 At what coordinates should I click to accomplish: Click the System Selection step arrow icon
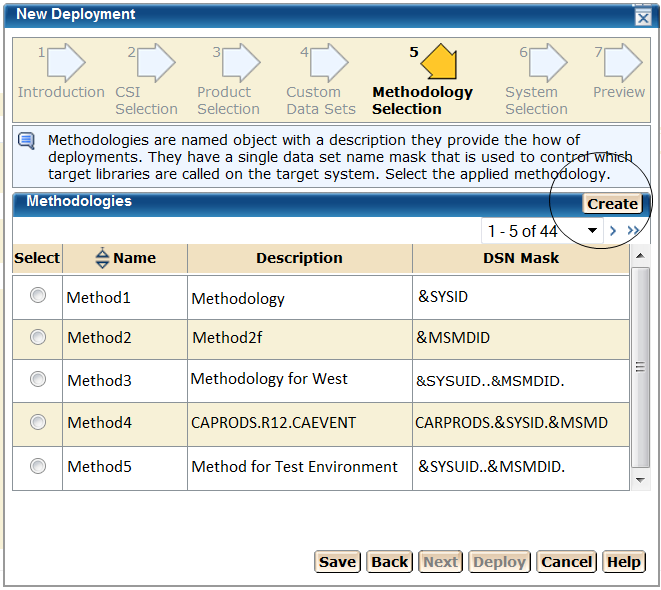point(547,63)
